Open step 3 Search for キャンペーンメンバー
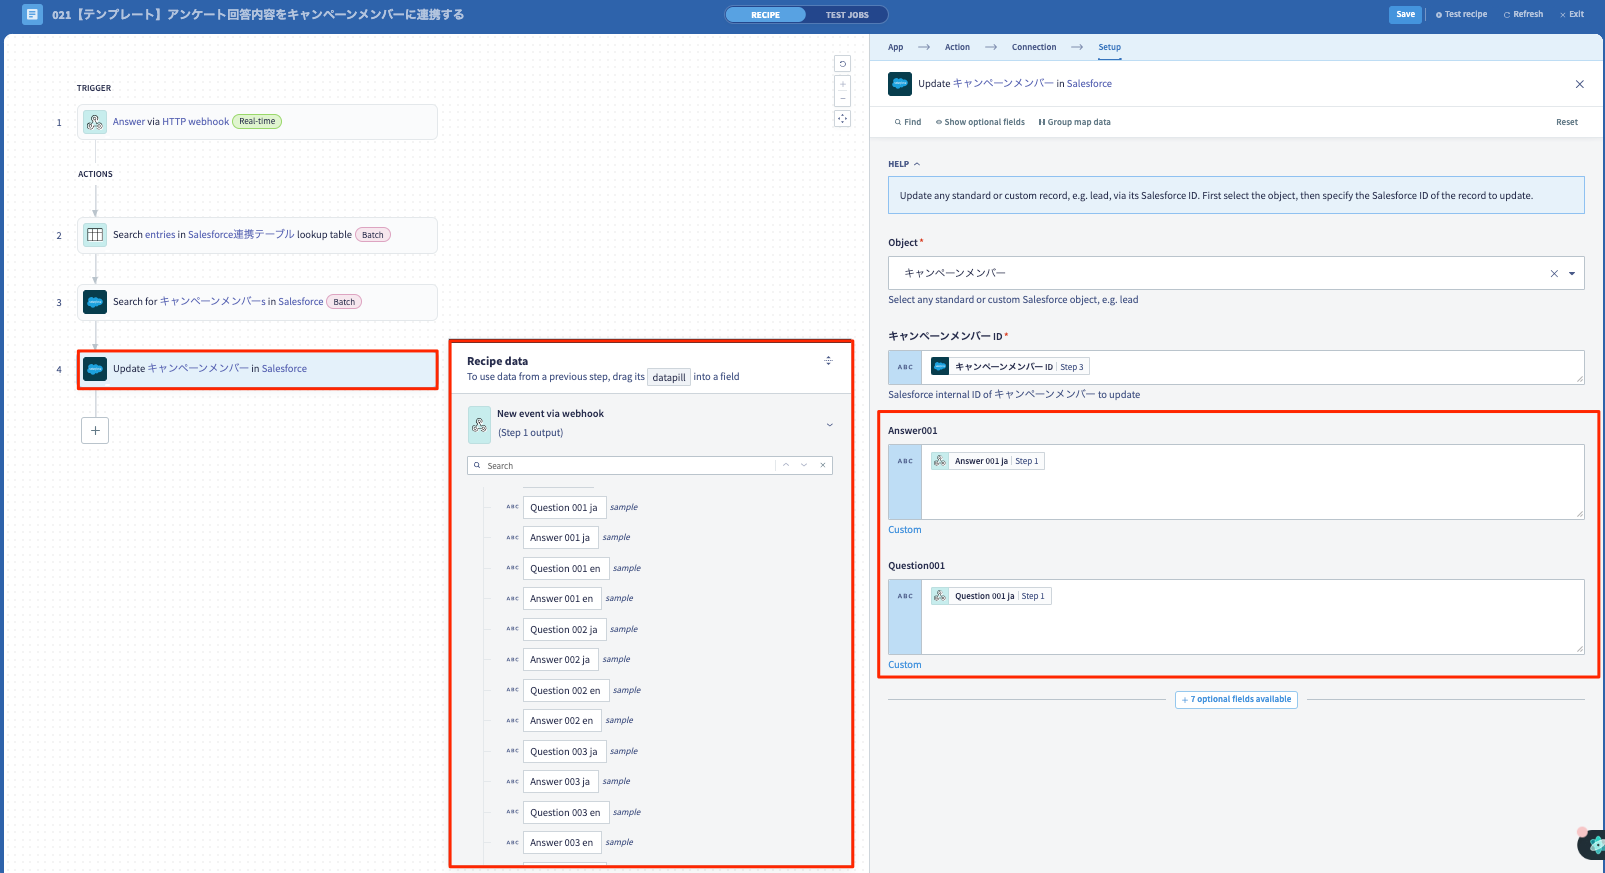This screenshot has height=873, width=1605. [x=258, y=302]
